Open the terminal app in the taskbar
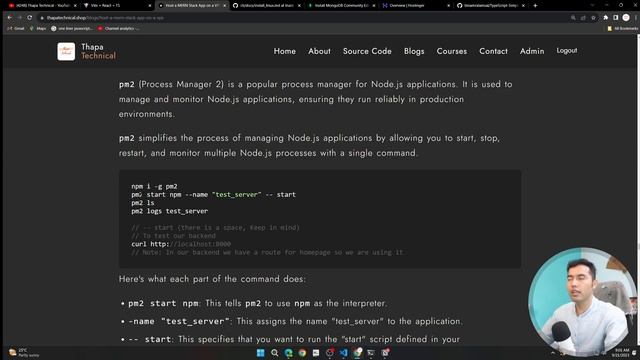The height and width of the screenshot is (360, 640). point(371,353)
